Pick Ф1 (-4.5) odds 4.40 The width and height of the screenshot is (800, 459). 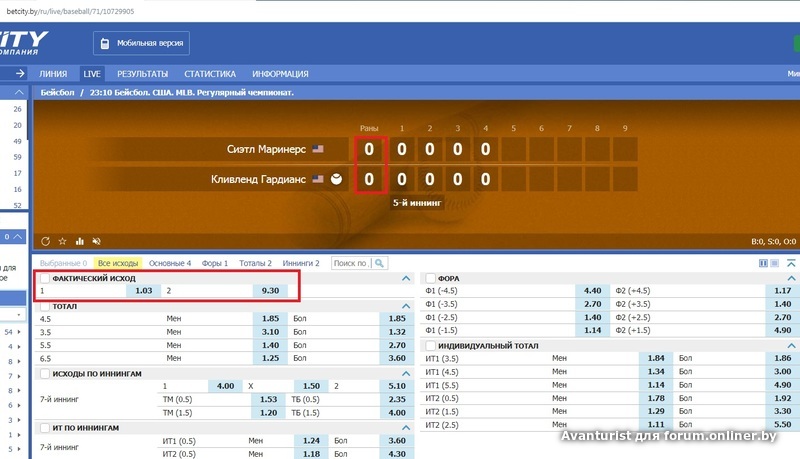point(592,291)
